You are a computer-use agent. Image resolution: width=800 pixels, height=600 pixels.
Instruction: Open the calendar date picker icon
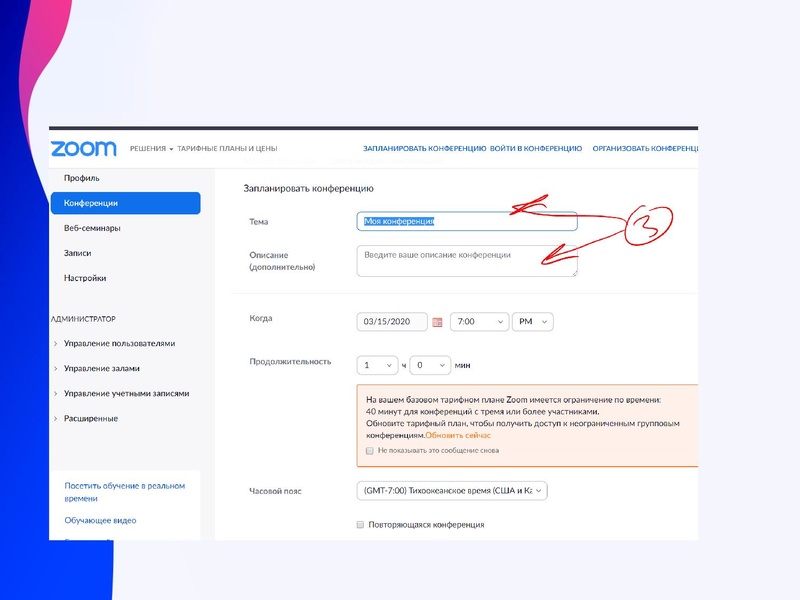(437, 323)
